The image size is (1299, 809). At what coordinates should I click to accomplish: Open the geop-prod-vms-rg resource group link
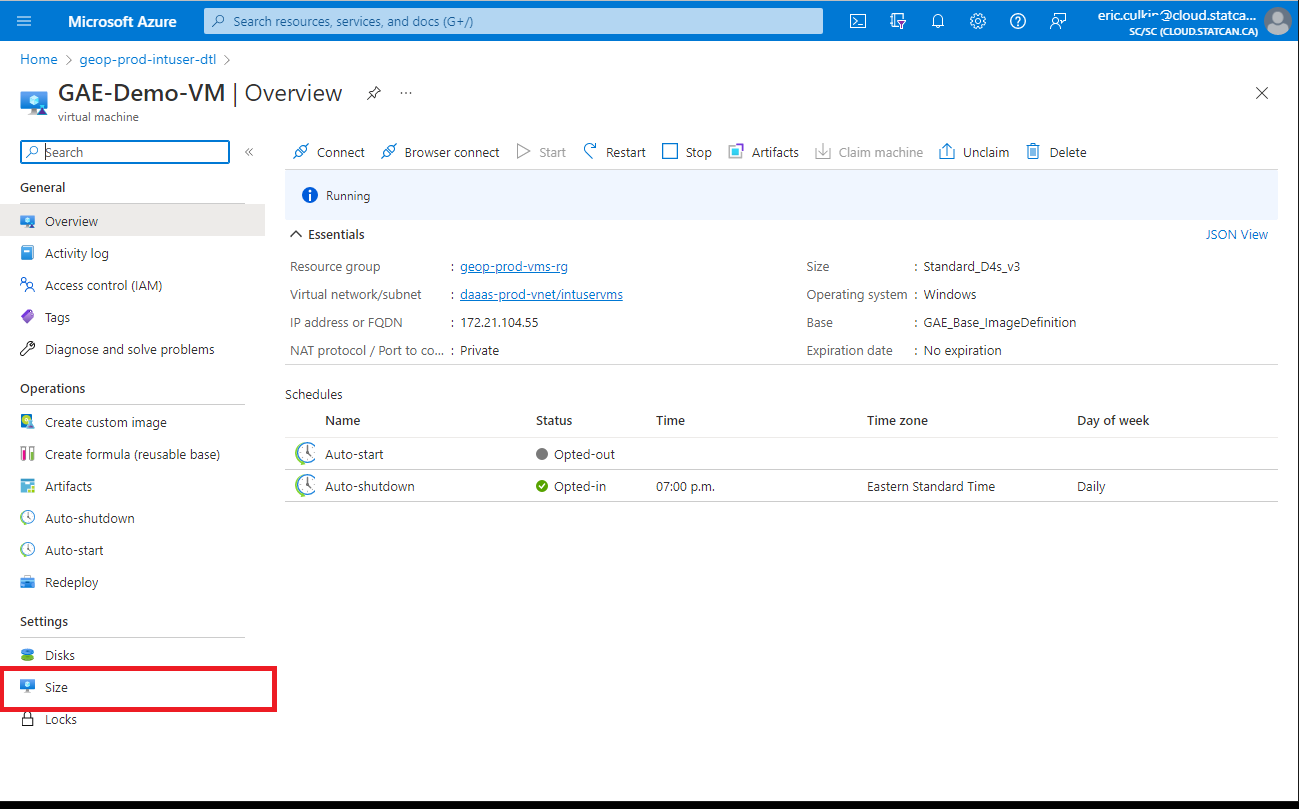514,267
